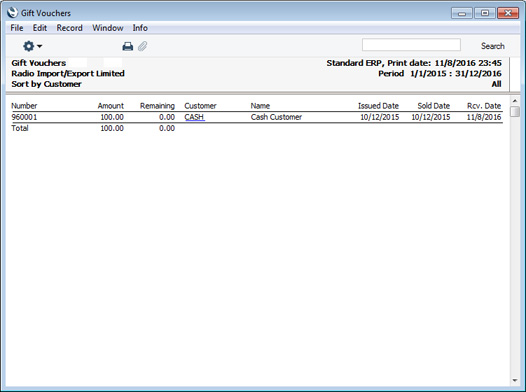
Task: Click the Name column header
Action: click(x=260, y=106)
